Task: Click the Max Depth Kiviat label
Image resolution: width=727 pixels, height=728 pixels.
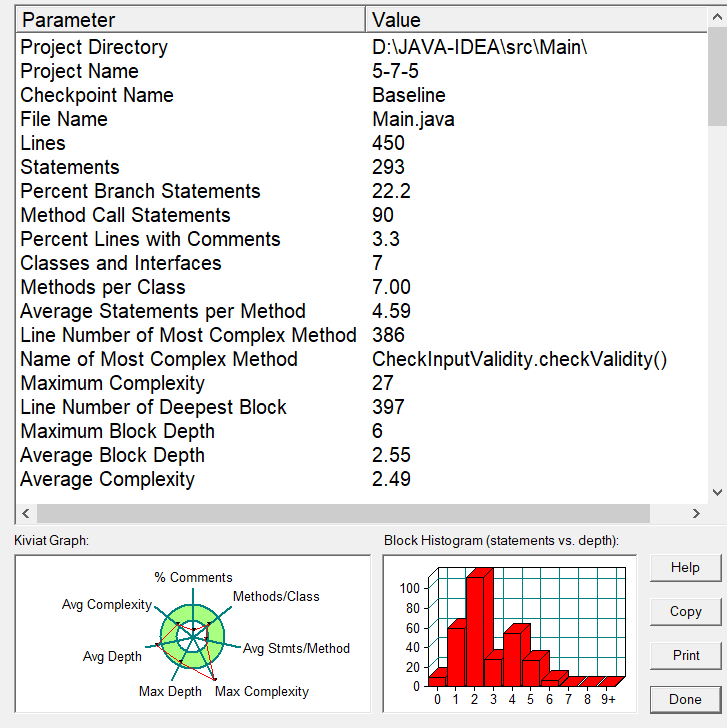Action: [170, 691]
